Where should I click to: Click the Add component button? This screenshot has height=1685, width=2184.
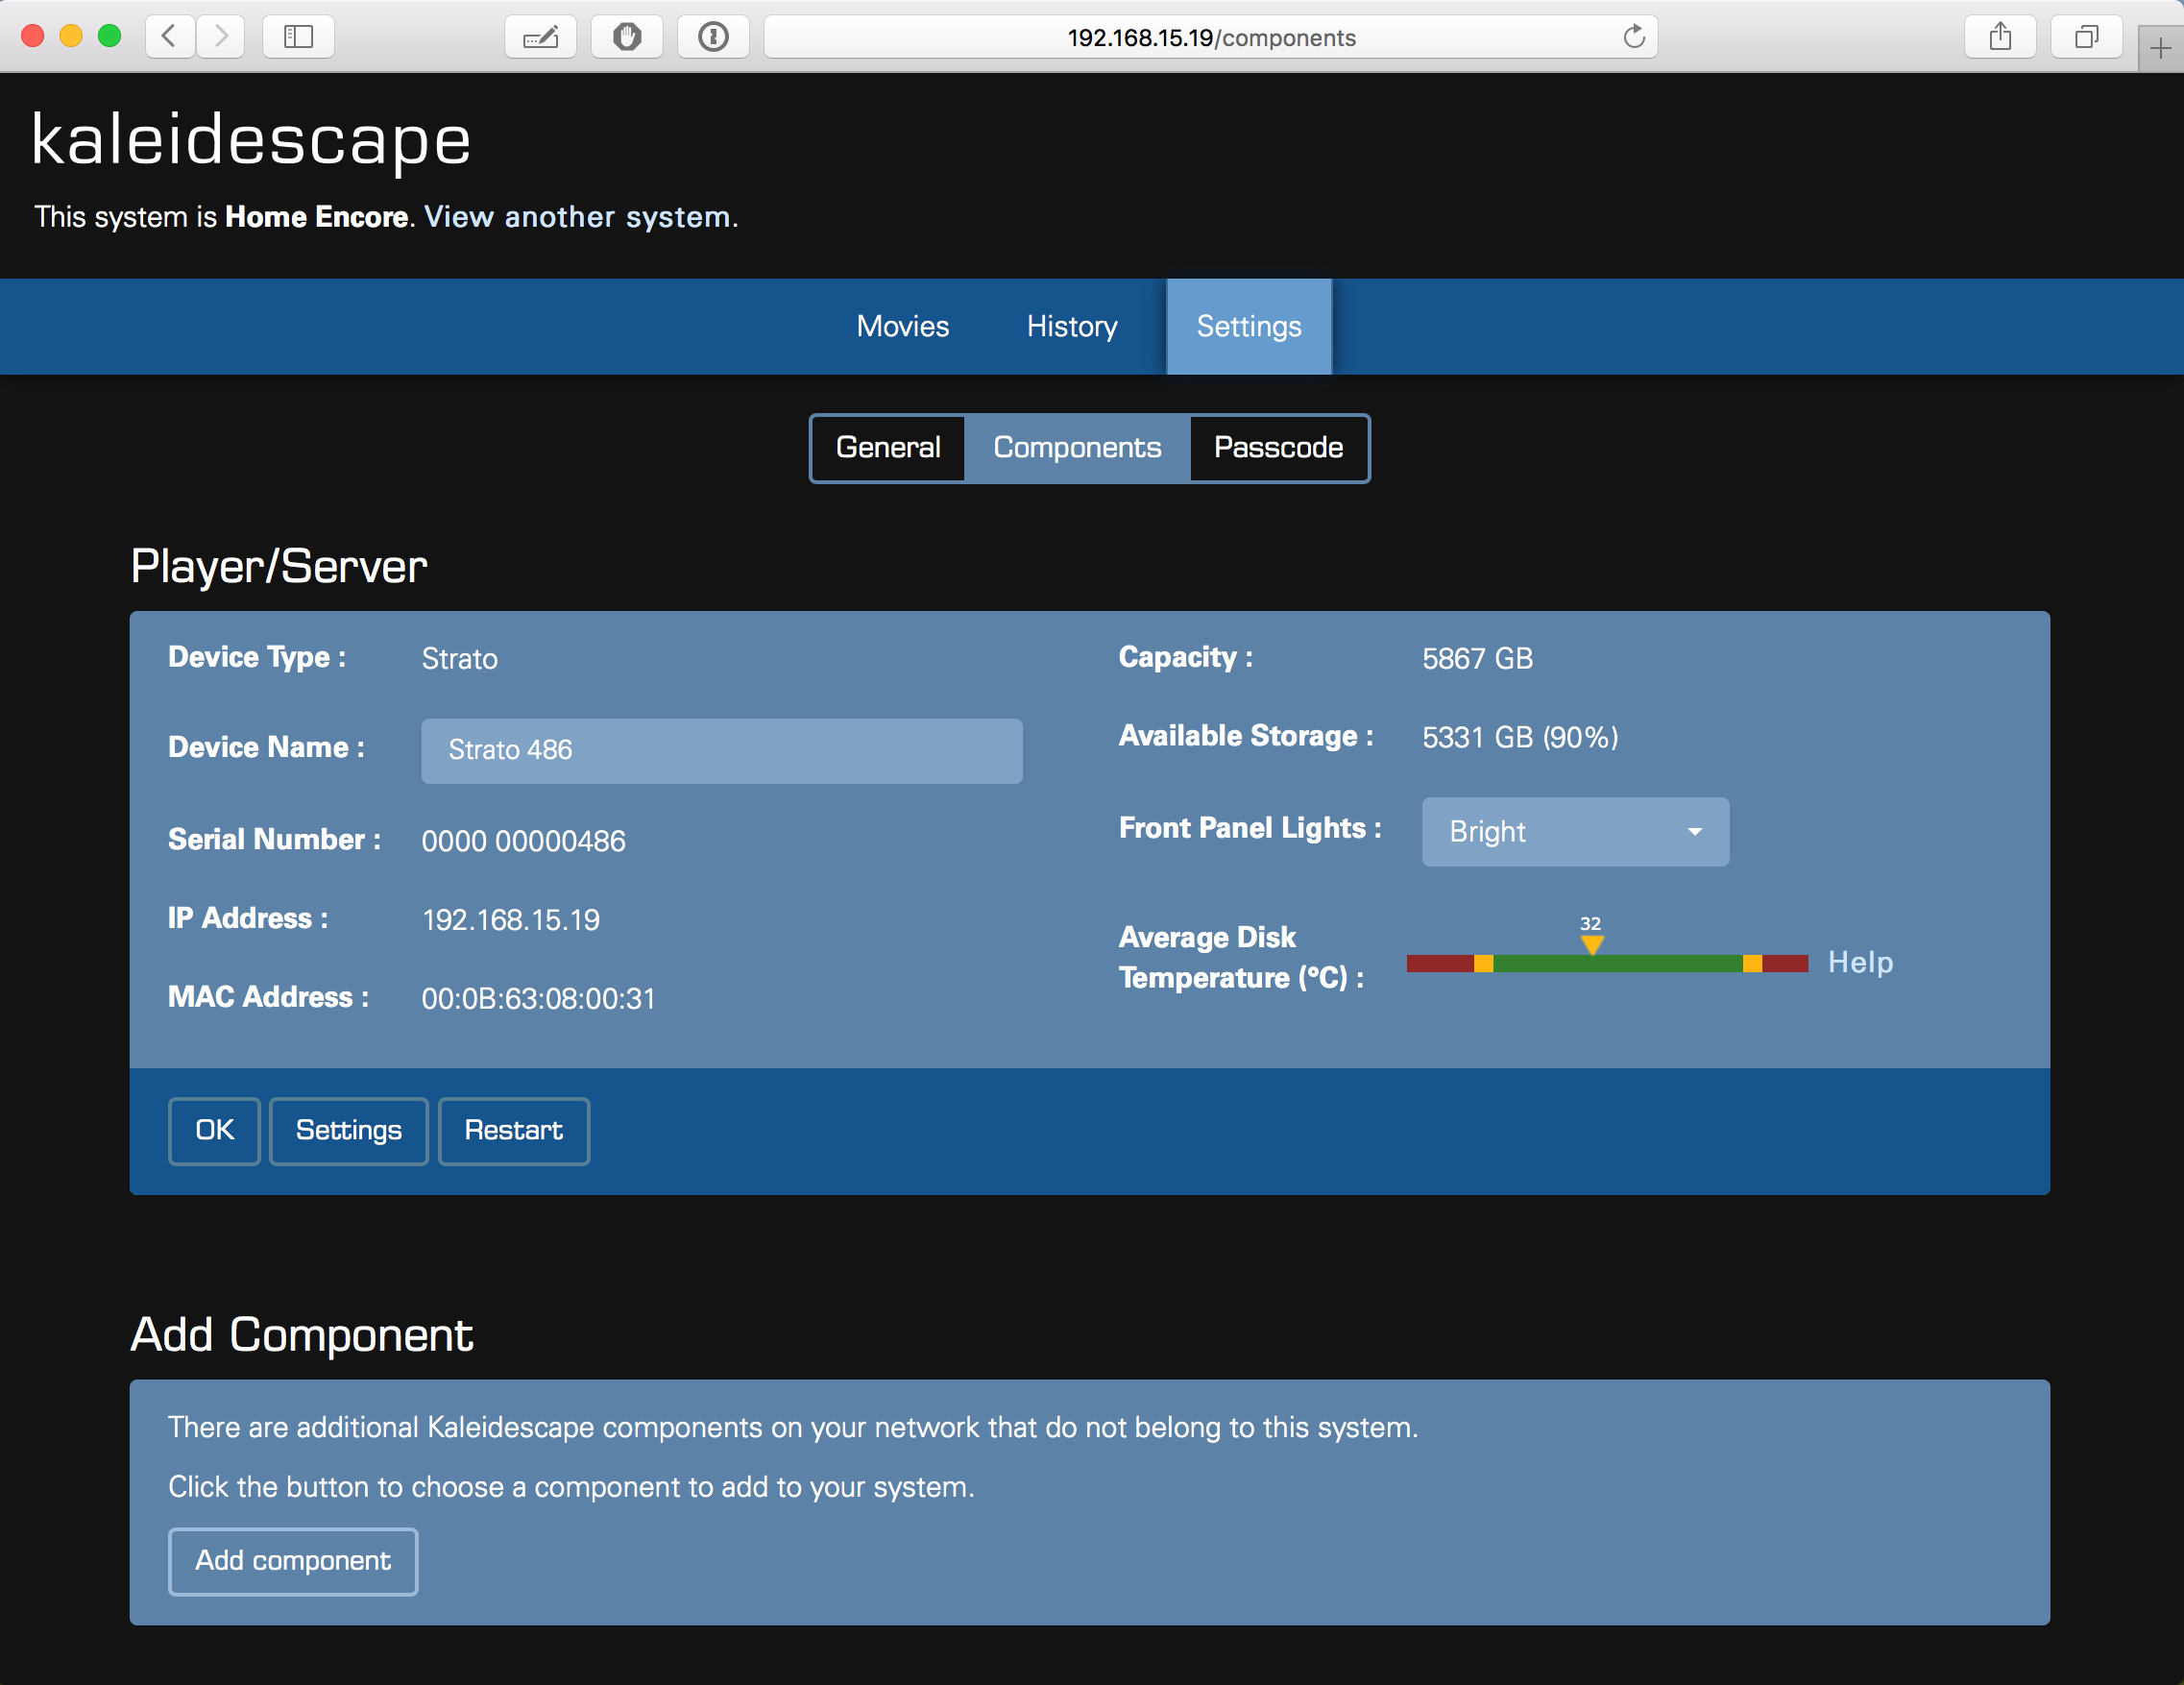[293, 1561]
